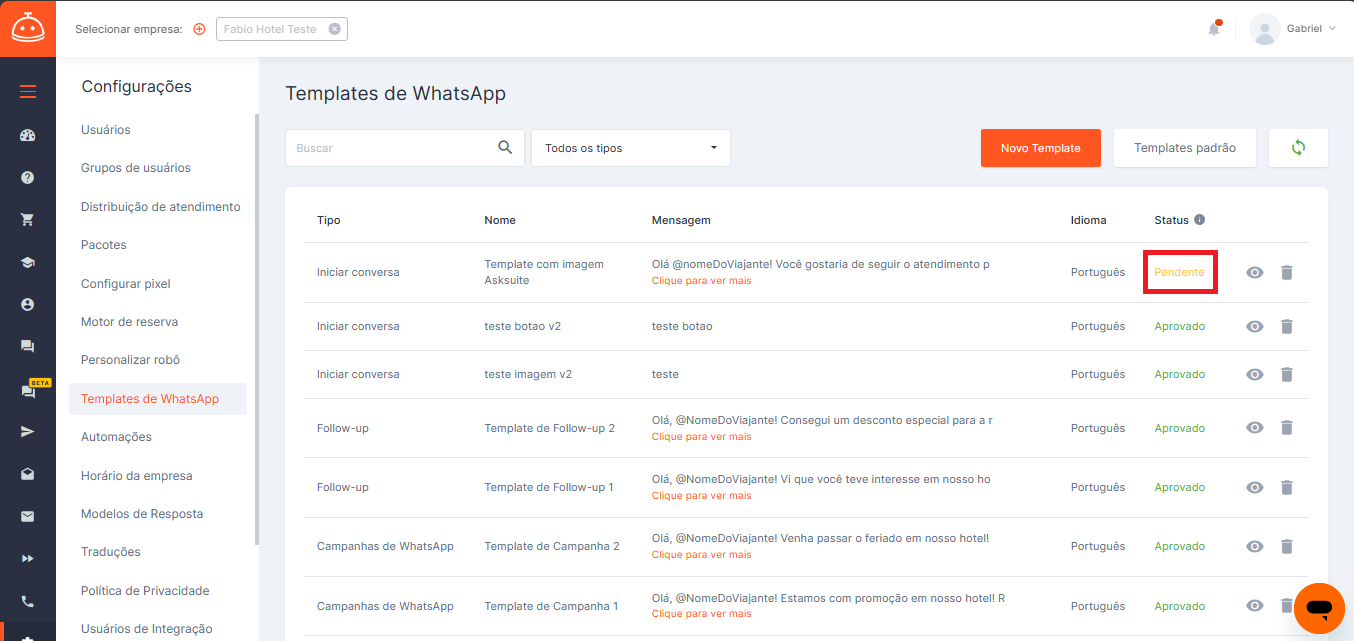
Task: Open the support chat bubble widget
Action: click(1319, 607)
